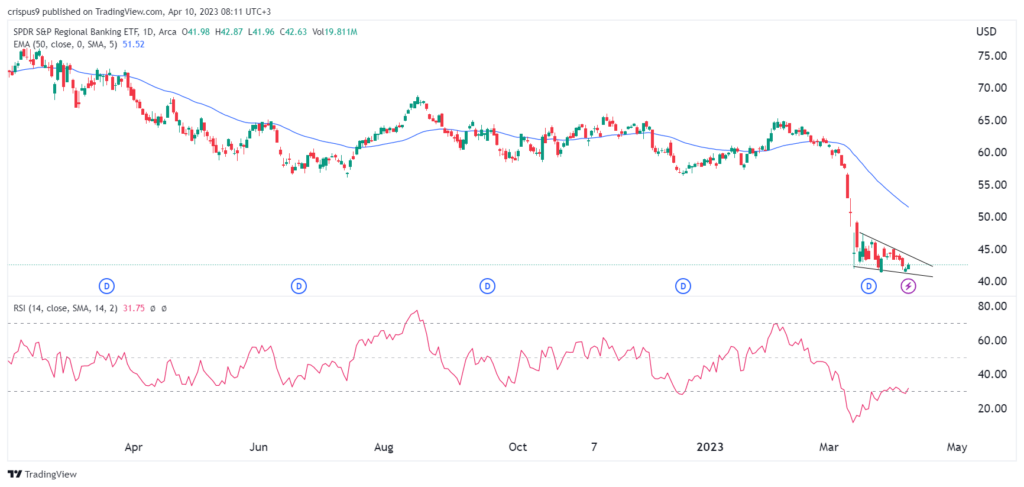
Task: Click the May label on time axis
Action: pyautogui.click(x=956, y=448)
